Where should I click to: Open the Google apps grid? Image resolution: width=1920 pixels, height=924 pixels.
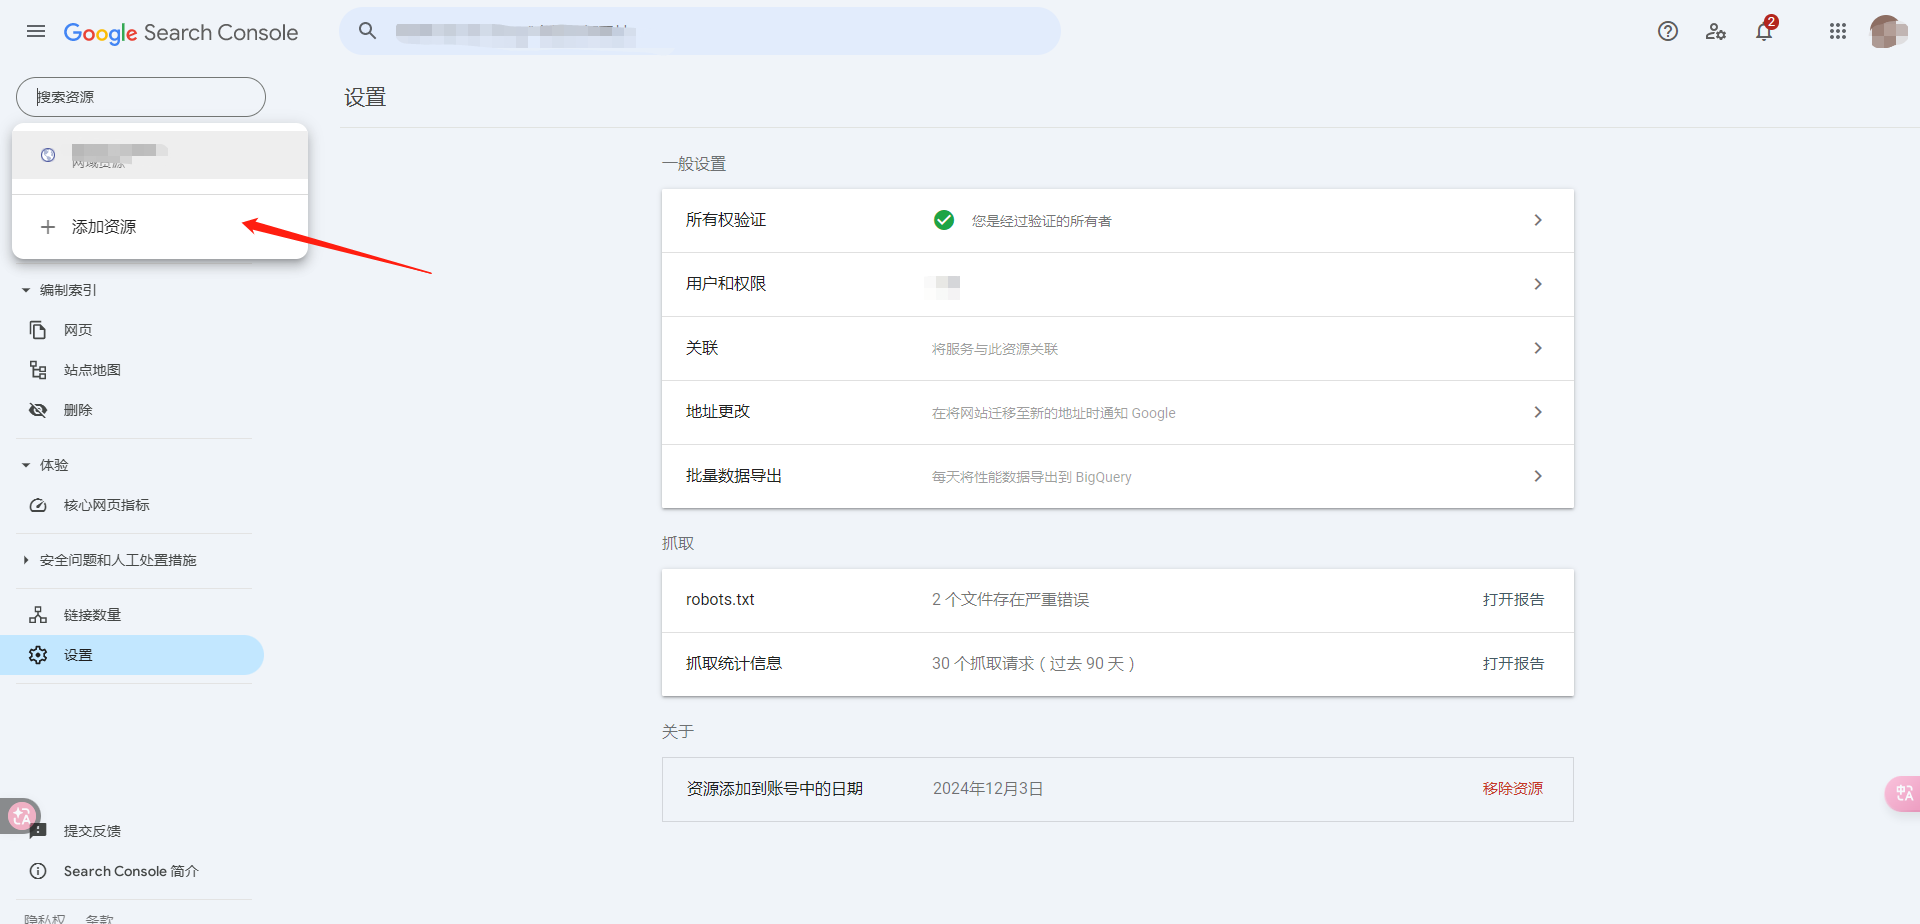tap(1837, 31)
